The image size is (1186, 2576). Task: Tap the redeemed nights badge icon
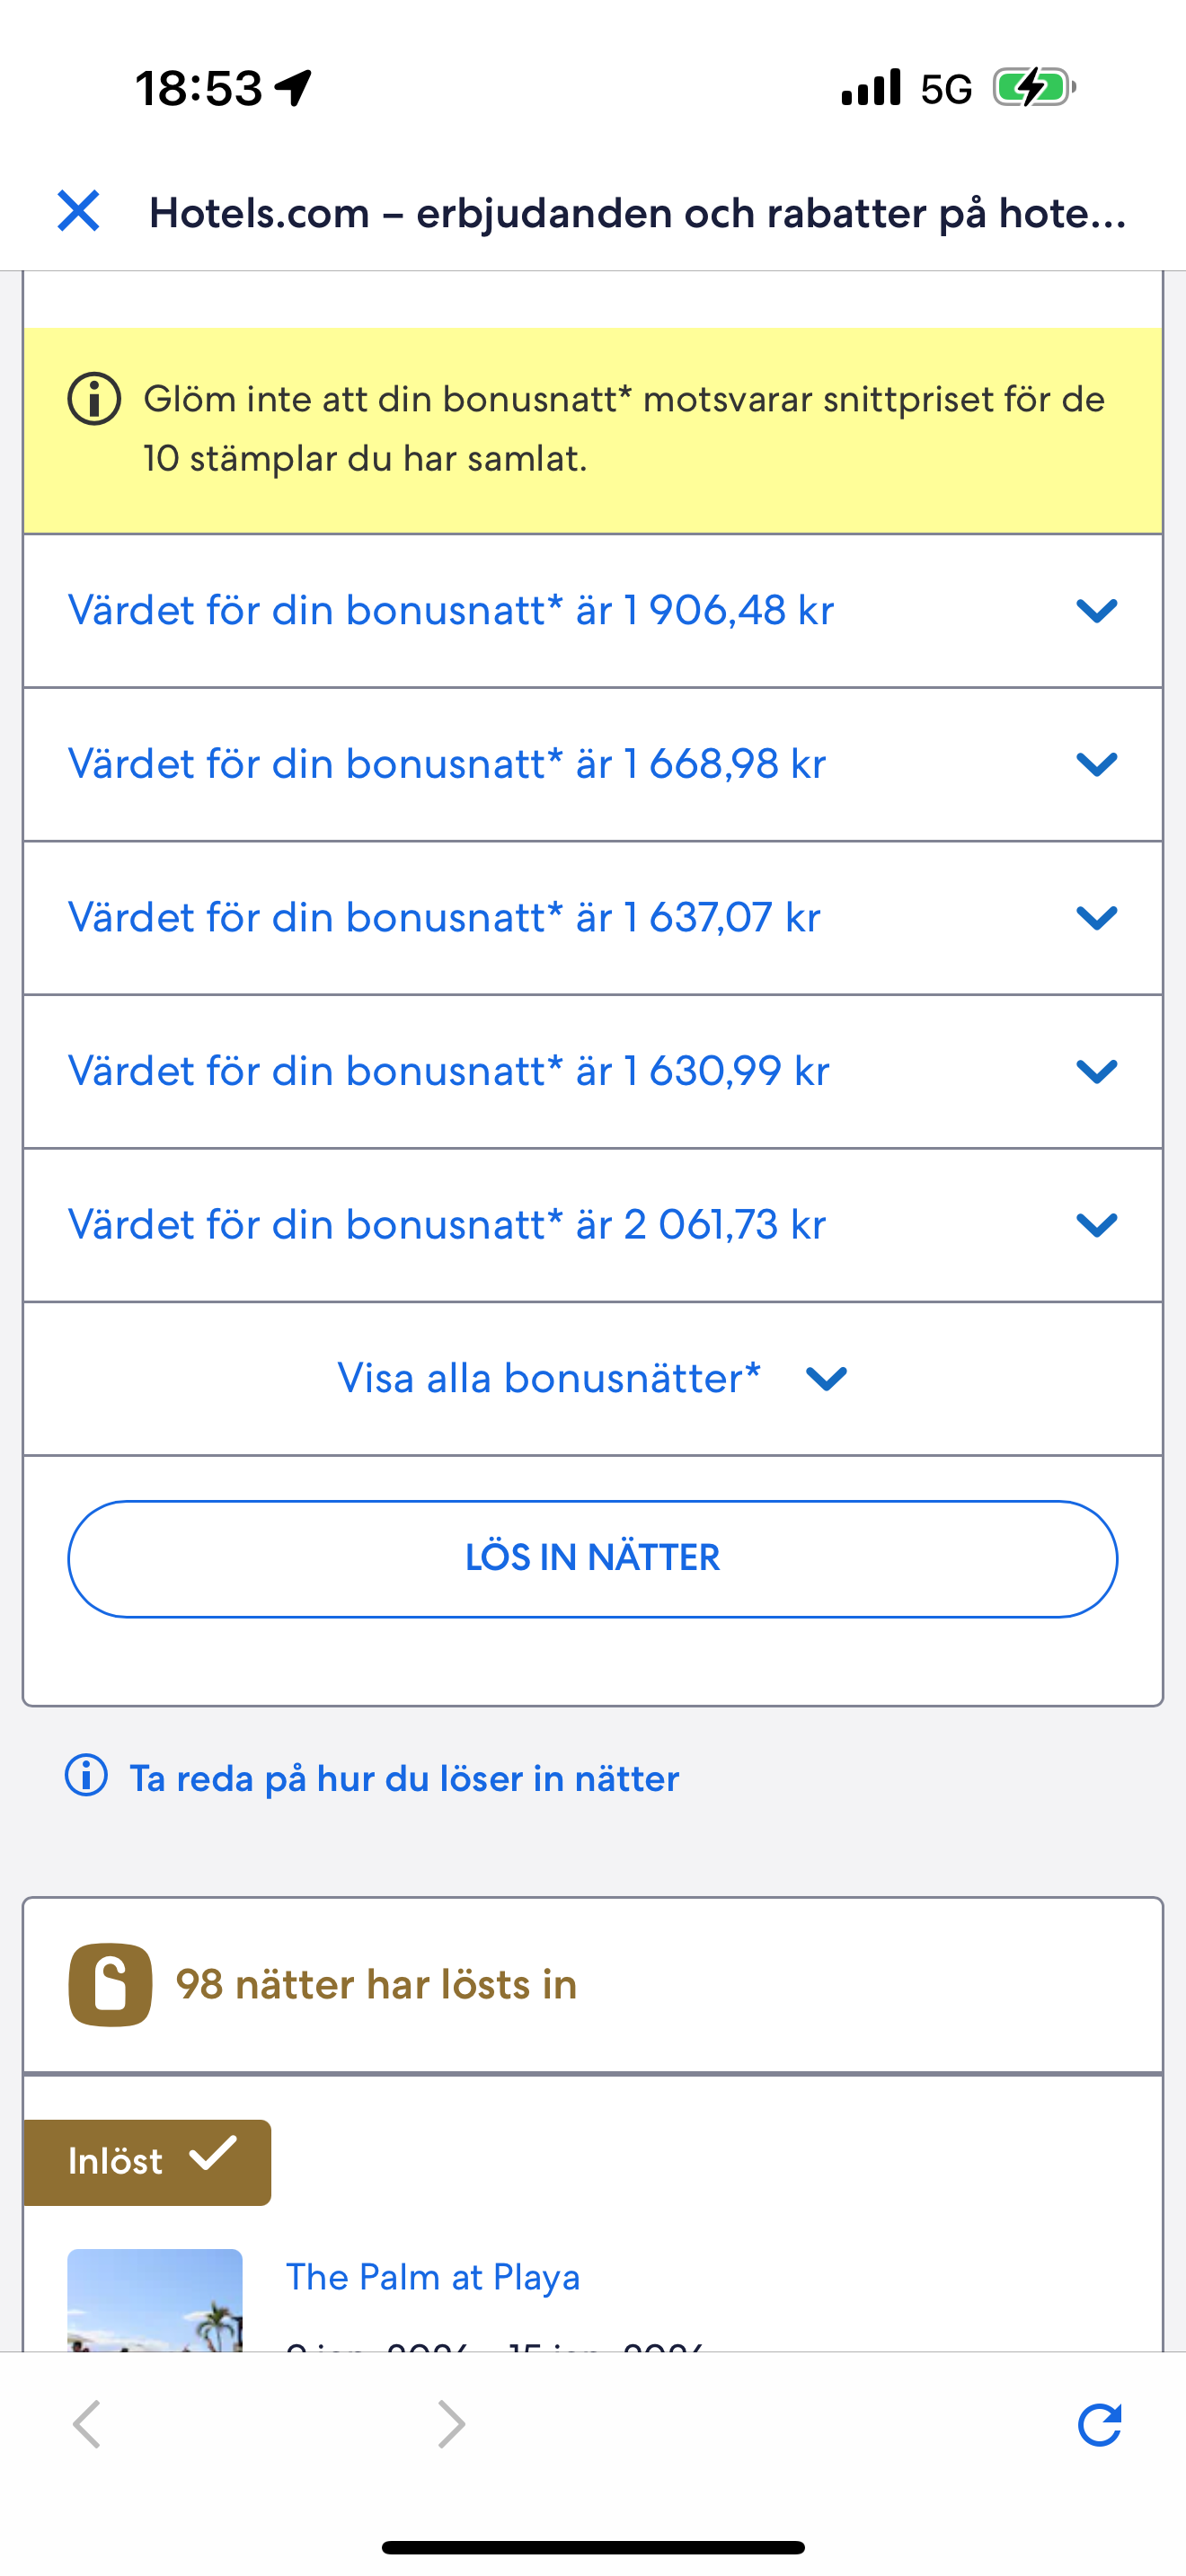110,1984
